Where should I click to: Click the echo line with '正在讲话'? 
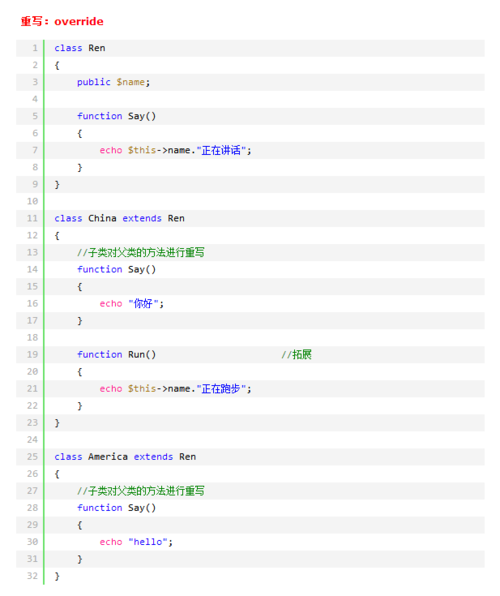[x=175, y=151]
